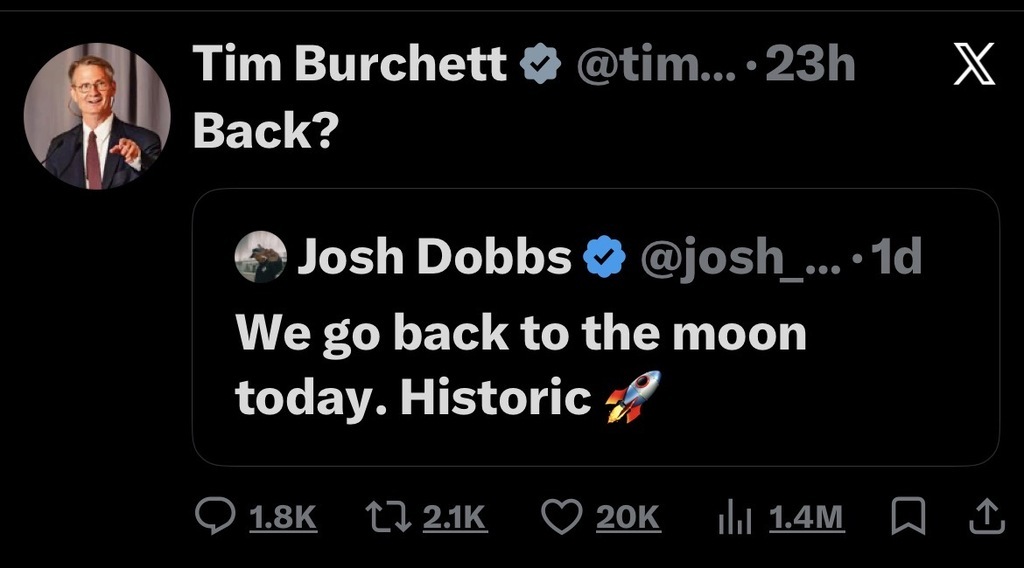Click the 1.8K replies count
Image resolution: width=1024 pixels, height=568 pixels.
click(282, 517)
